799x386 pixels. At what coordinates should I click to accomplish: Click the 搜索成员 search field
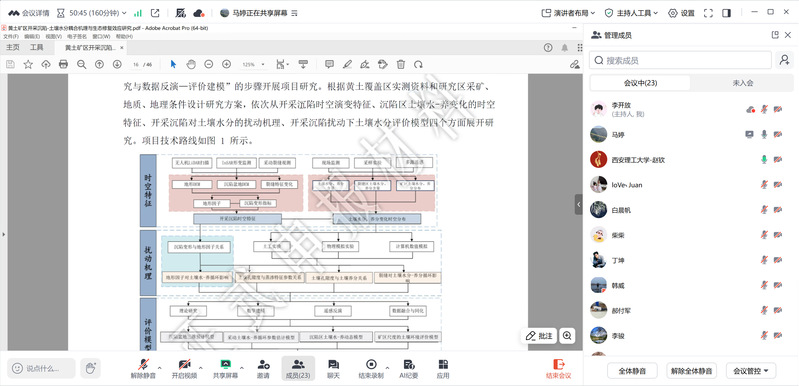[x=680, y=60]
